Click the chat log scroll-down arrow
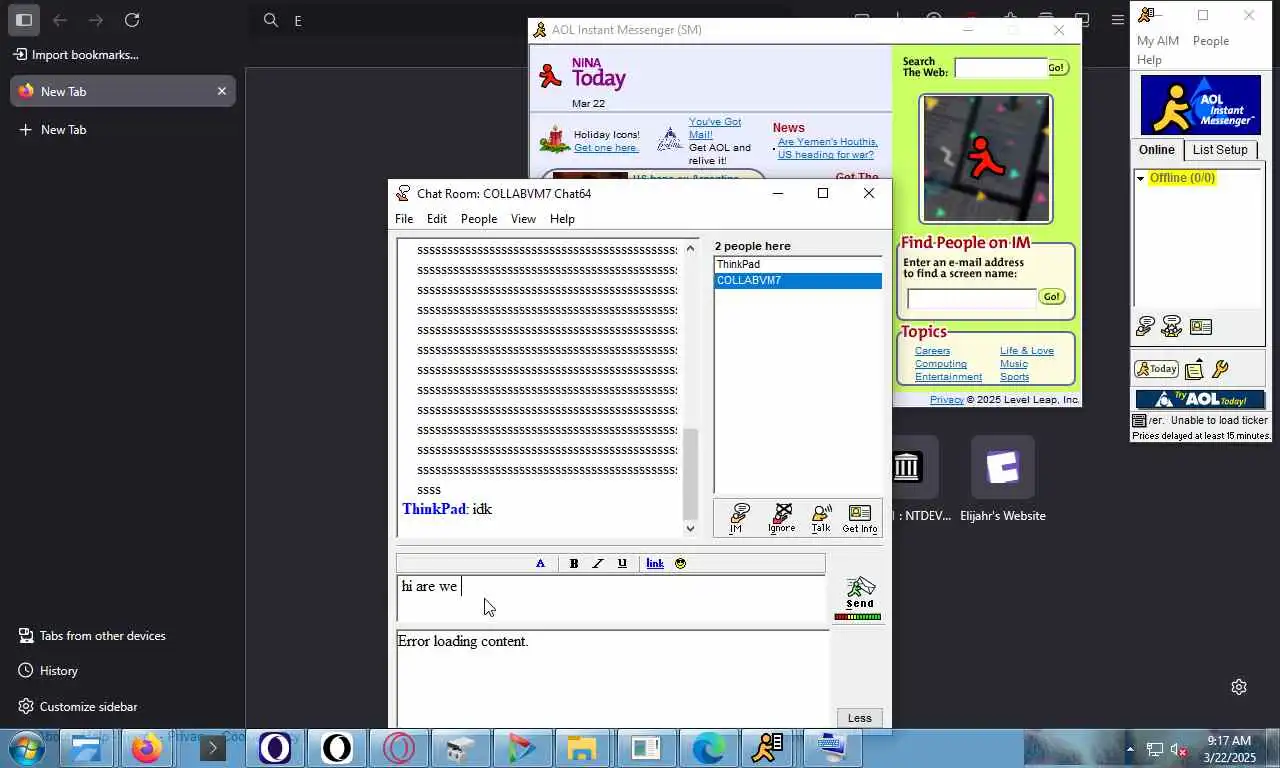Viewport: 1280px width, 768px height. click(690, 529)
